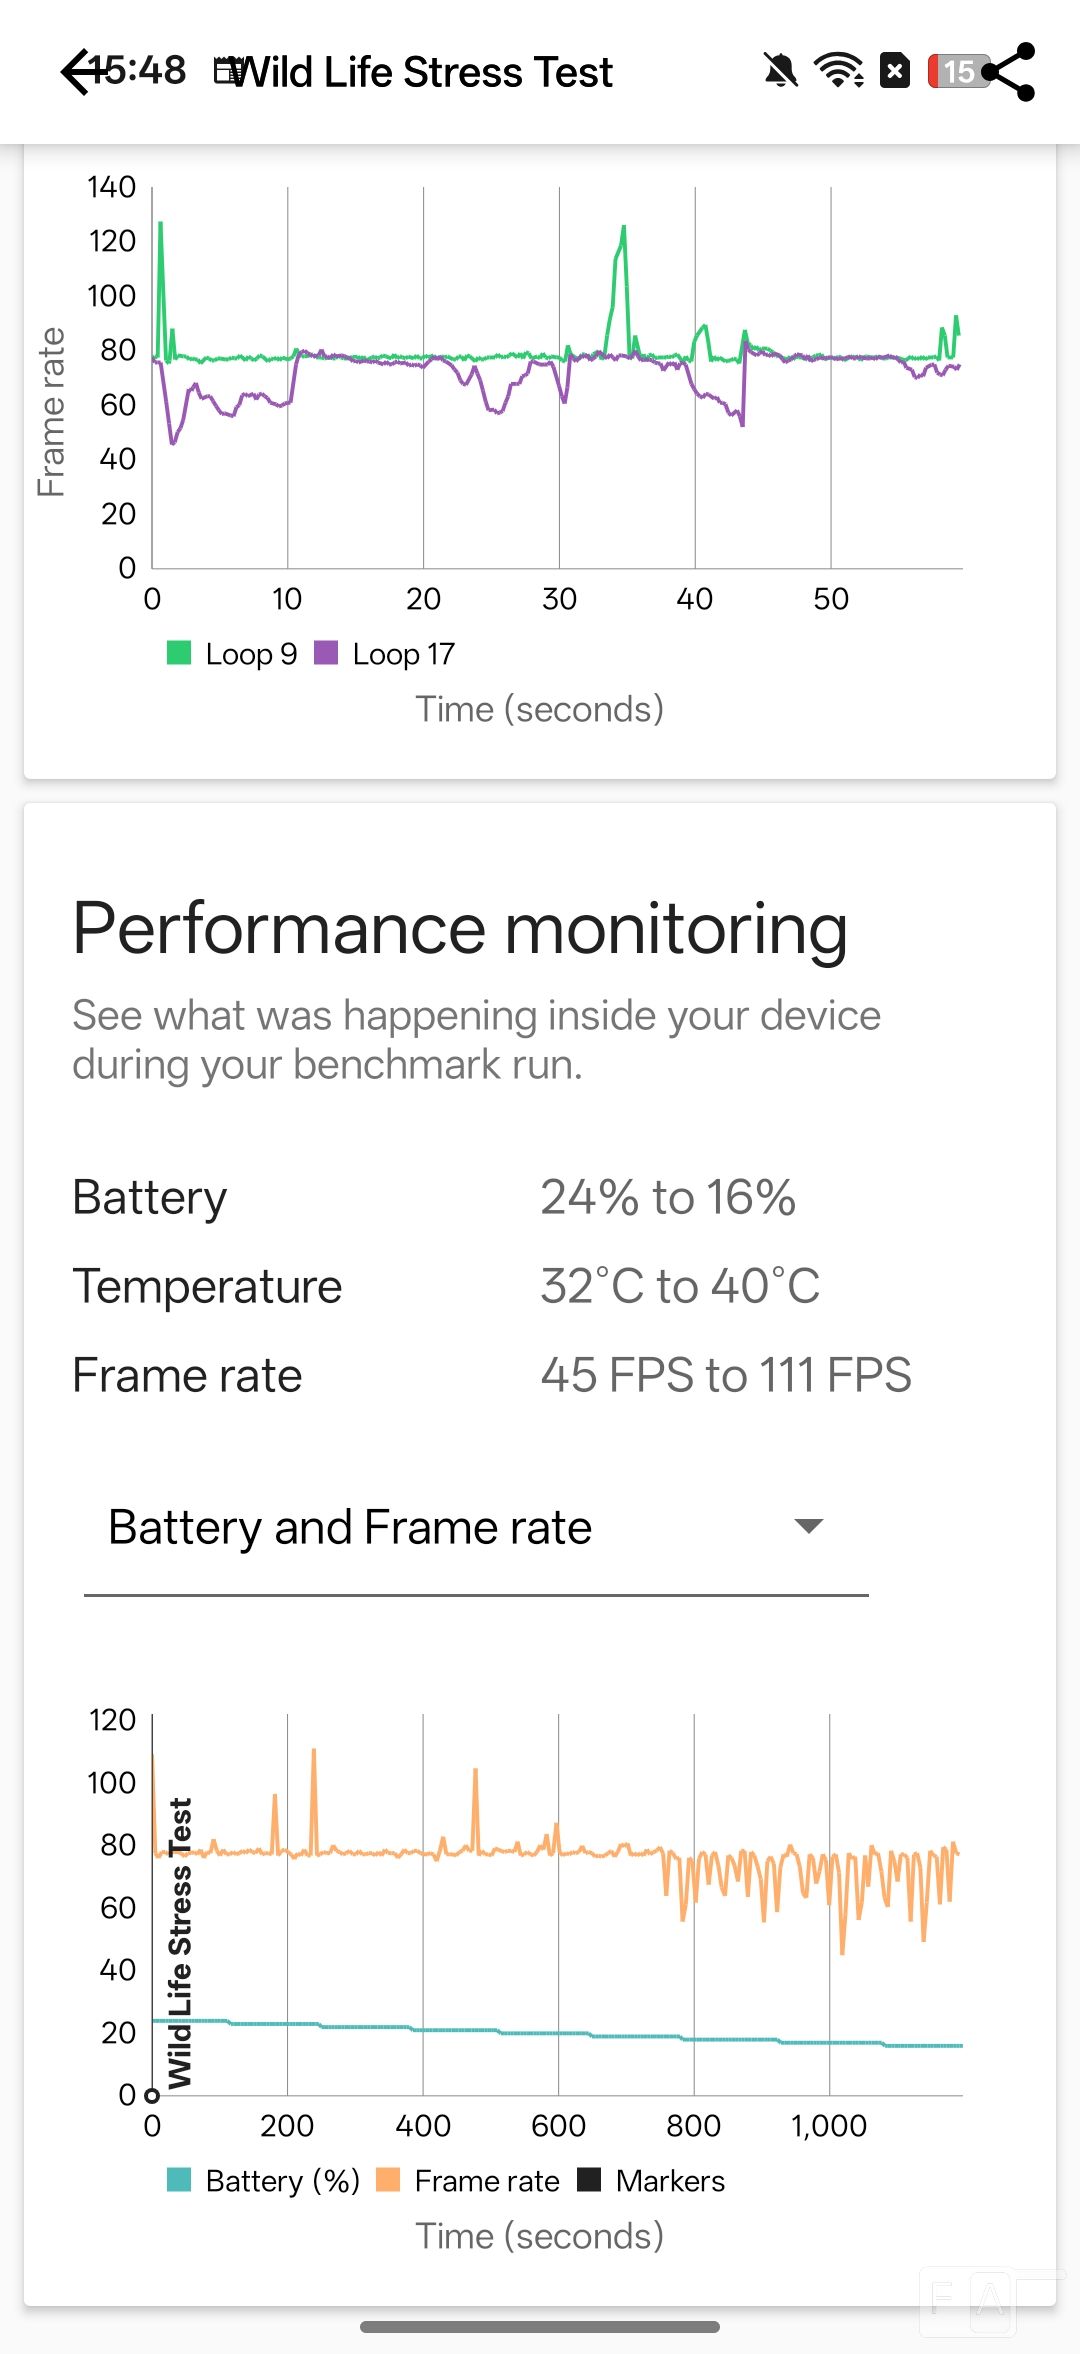1080x2354 pixels.
Task: Tap the X-marked status icon beside Wi-Fi
Action: pos(895,71)
